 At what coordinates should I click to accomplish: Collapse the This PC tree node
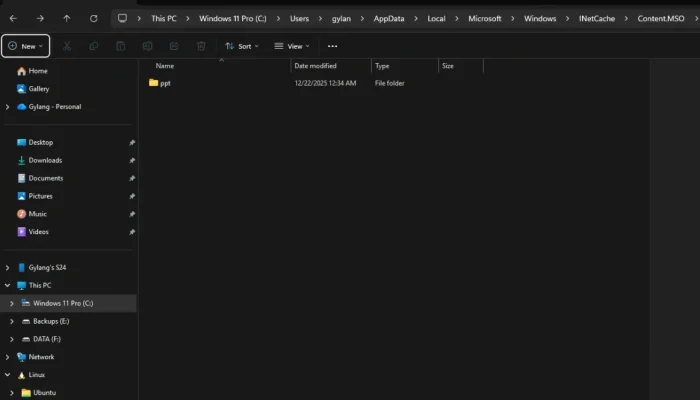click(8, 285)
